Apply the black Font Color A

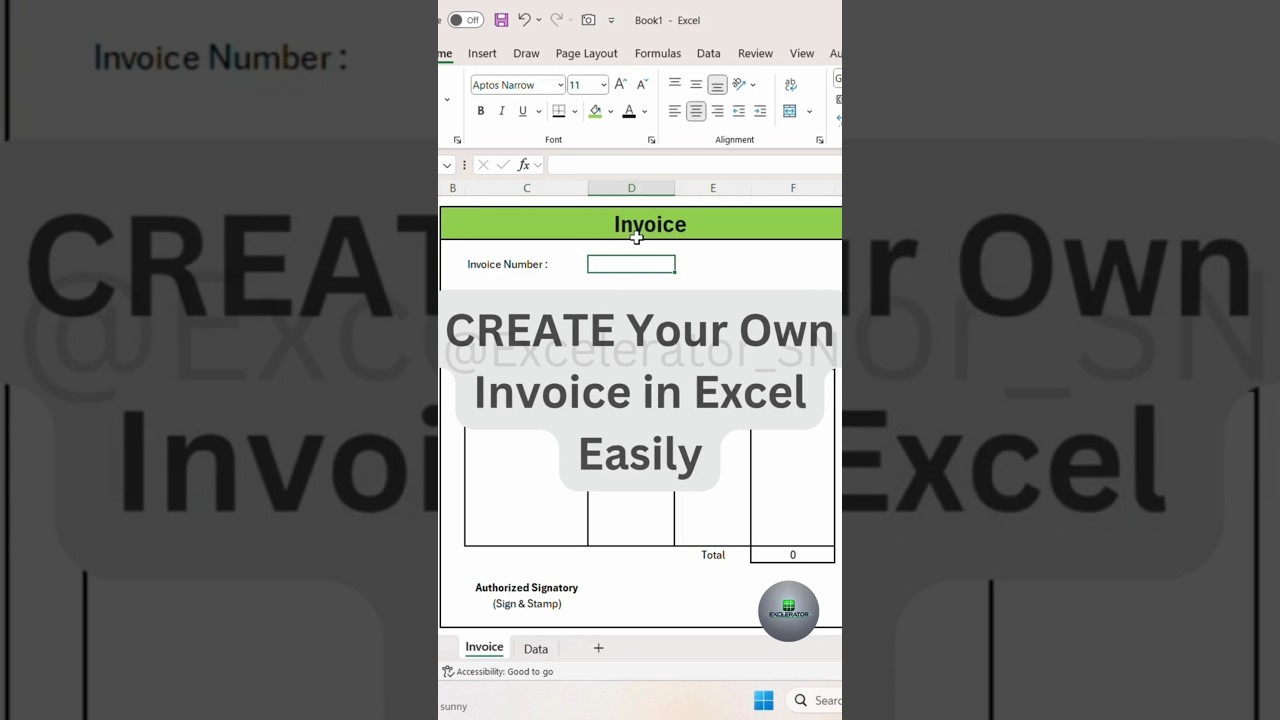point(629,111)
